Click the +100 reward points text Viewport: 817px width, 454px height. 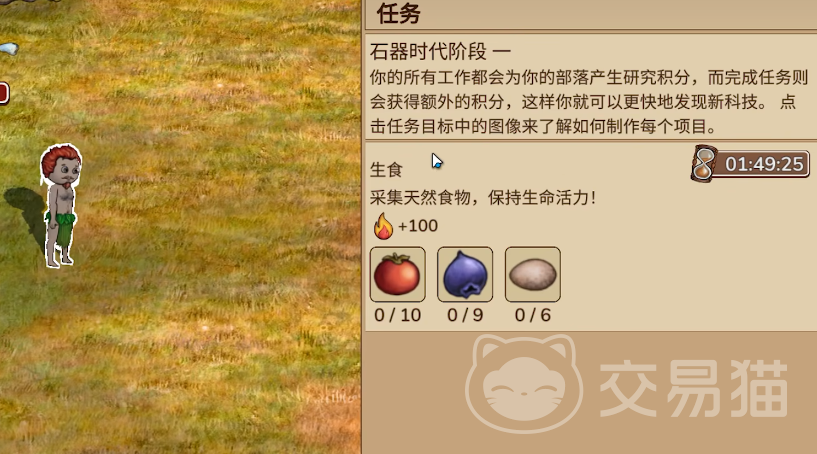(418, 226)
